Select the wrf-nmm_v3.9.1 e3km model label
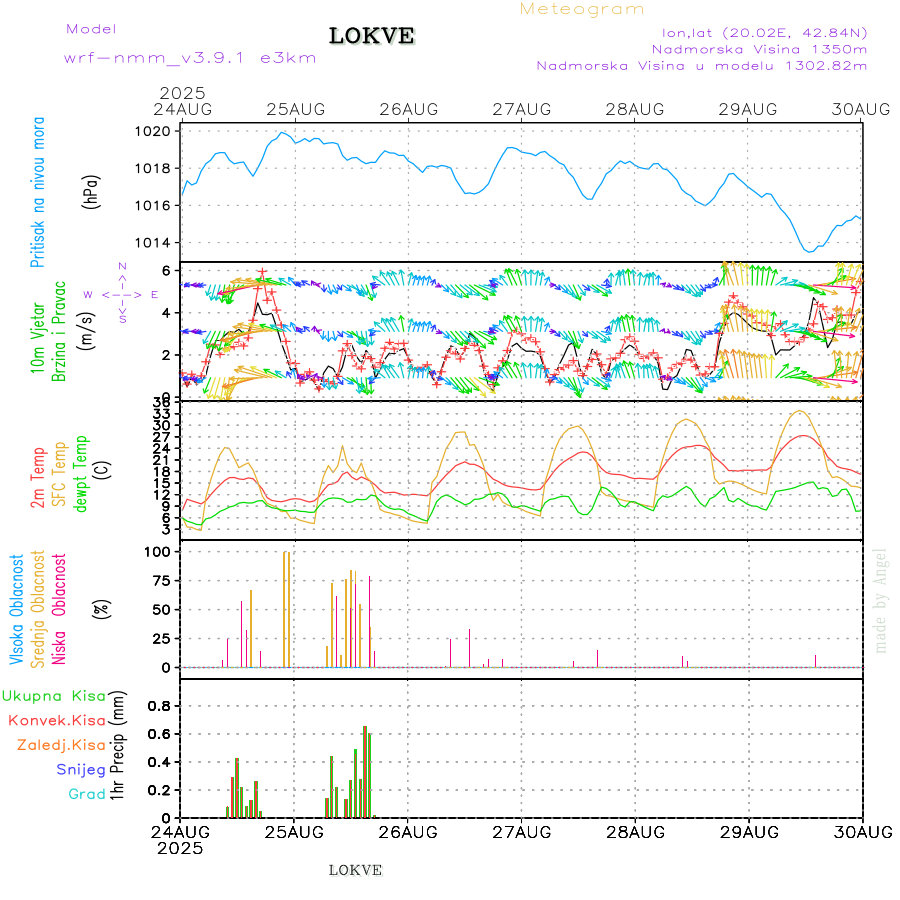Screen dimensions: 900x900 [x=190, y=57]
